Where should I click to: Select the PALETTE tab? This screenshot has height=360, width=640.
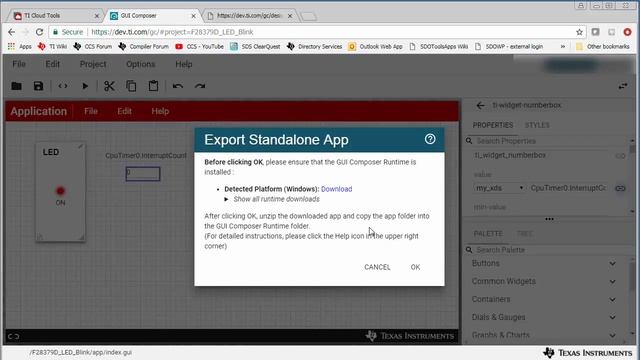pos(488,234)
